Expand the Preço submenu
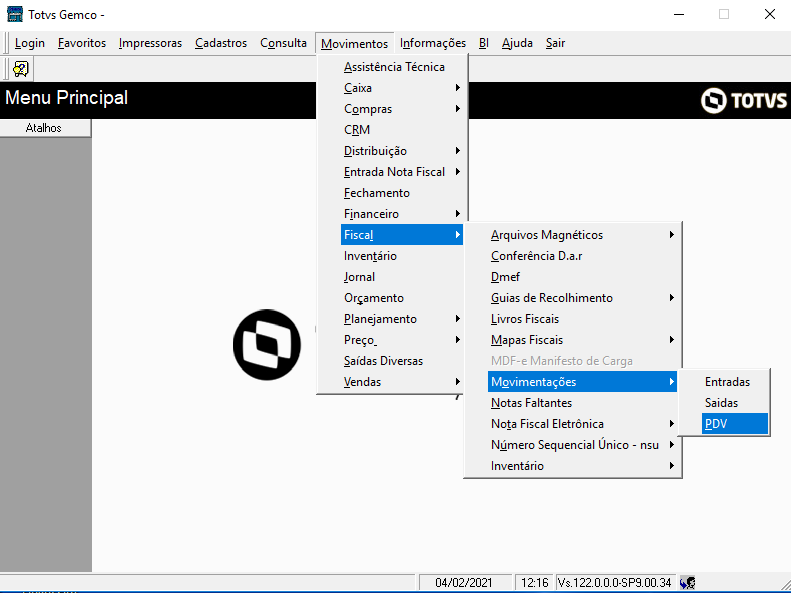This screenshot has height=593, width=791. tap(402, 340)
